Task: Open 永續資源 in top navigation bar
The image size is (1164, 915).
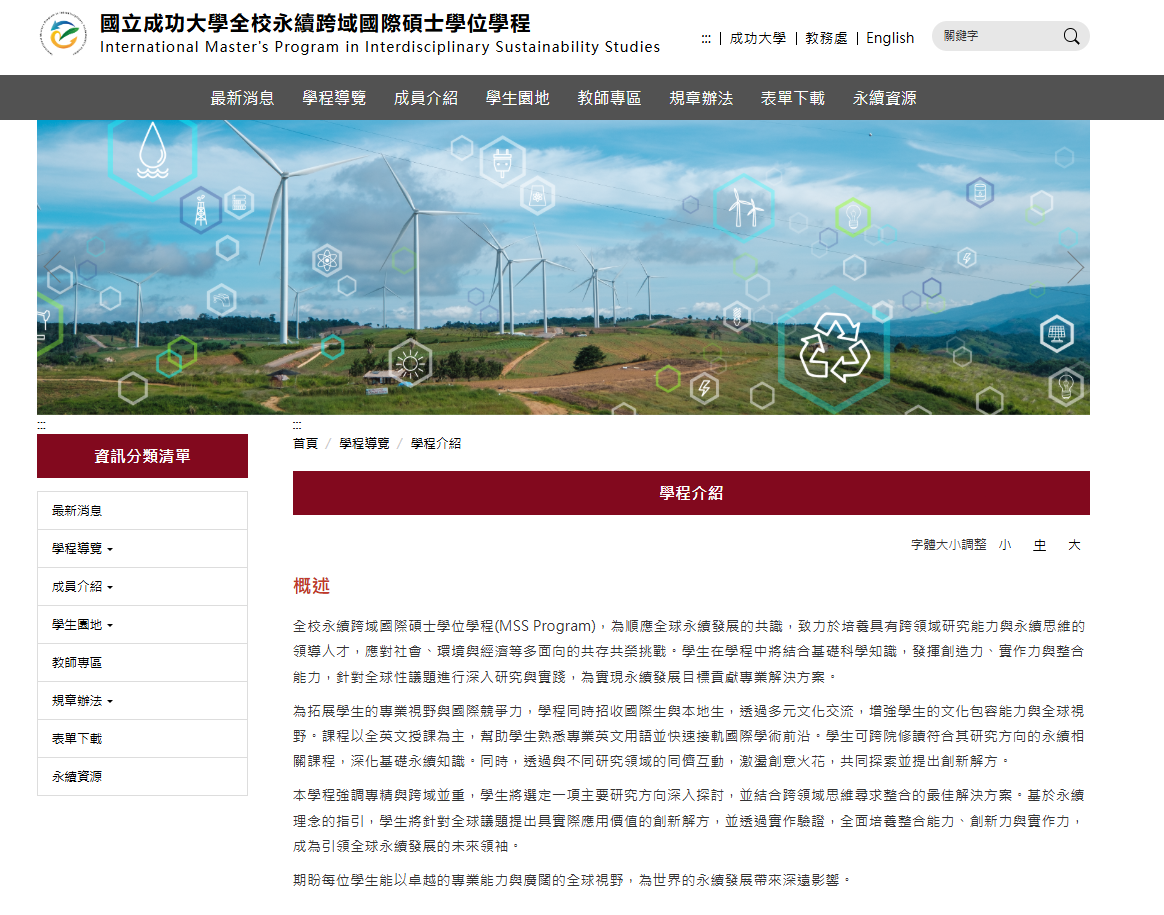Action: pos(884,98)
